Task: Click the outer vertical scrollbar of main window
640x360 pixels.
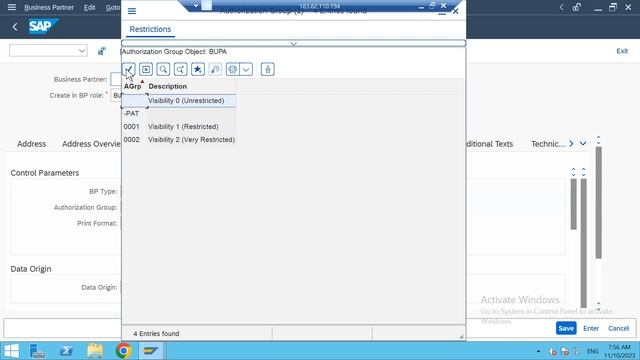Action: [x=598, y=203]
